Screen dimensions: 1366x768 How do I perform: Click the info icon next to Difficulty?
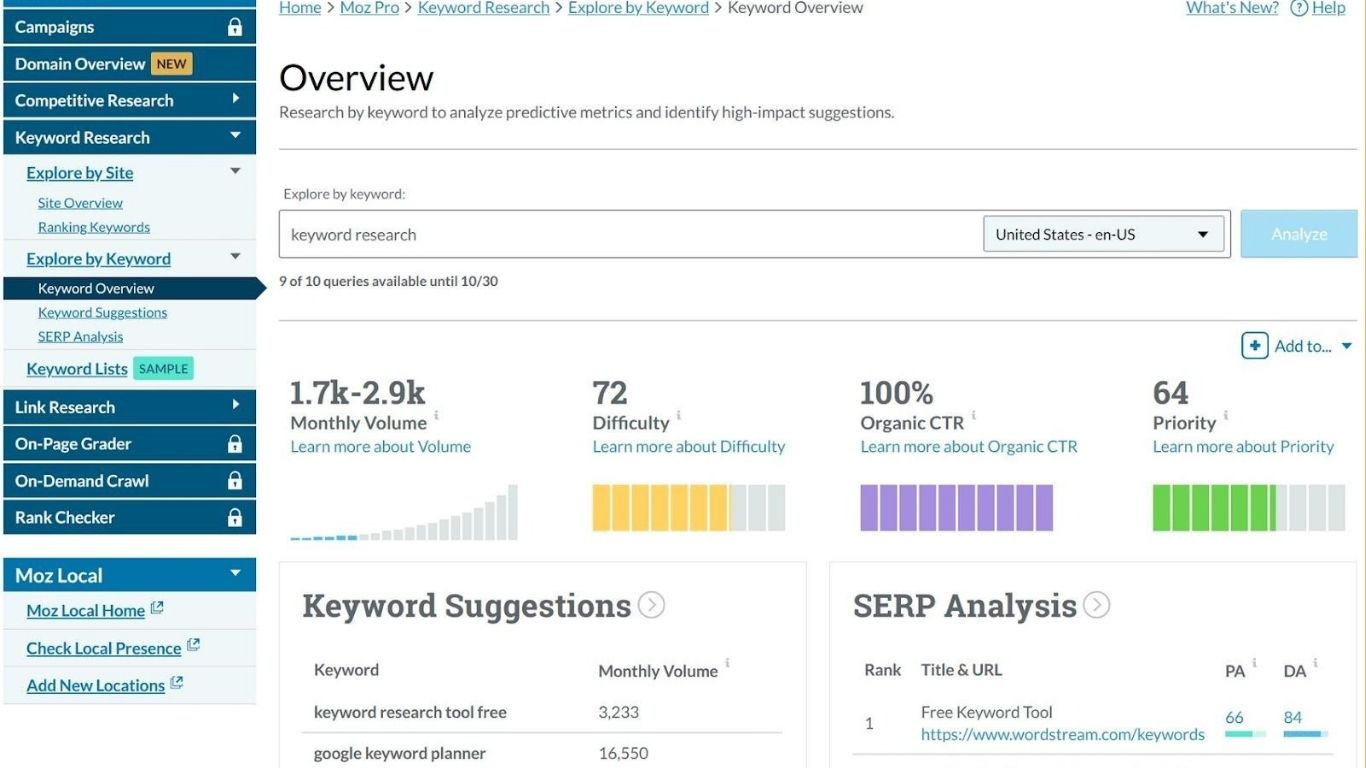click(x=678, y=415)
